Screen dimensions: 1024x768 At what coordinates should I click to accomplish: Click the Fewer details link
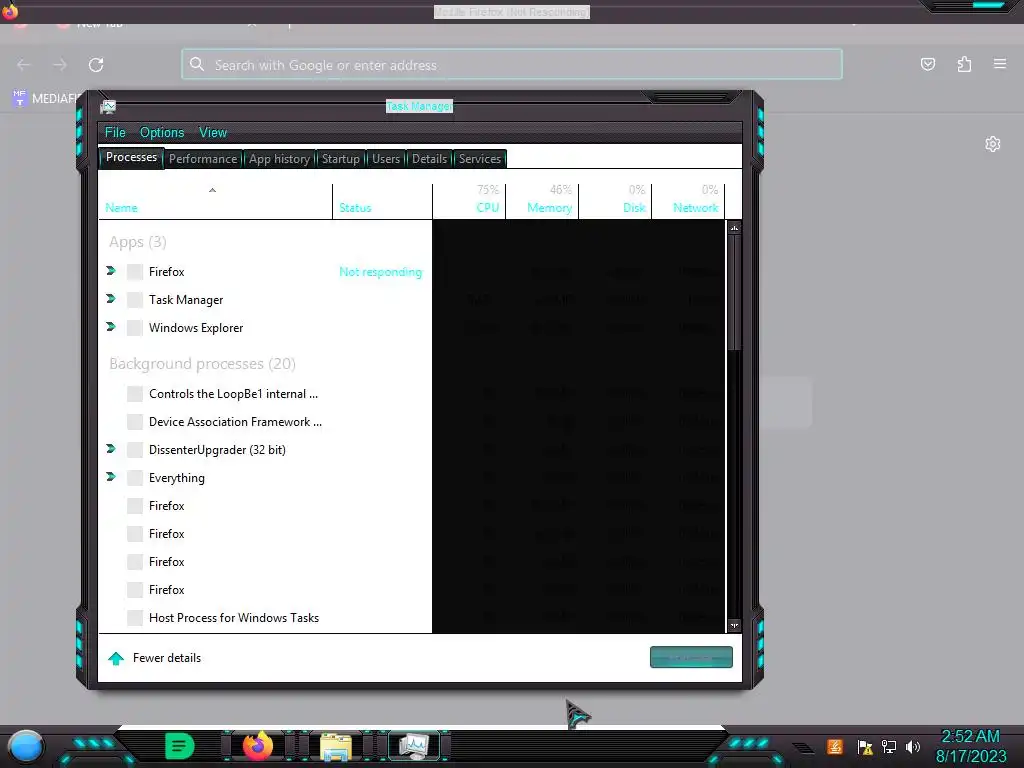[167, 658]
